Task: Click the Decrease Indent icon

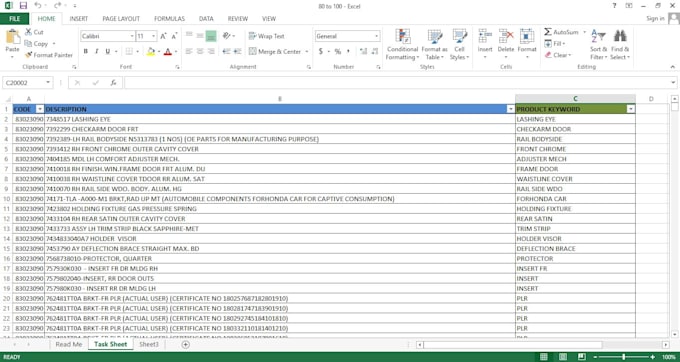Action: [226, 51]
